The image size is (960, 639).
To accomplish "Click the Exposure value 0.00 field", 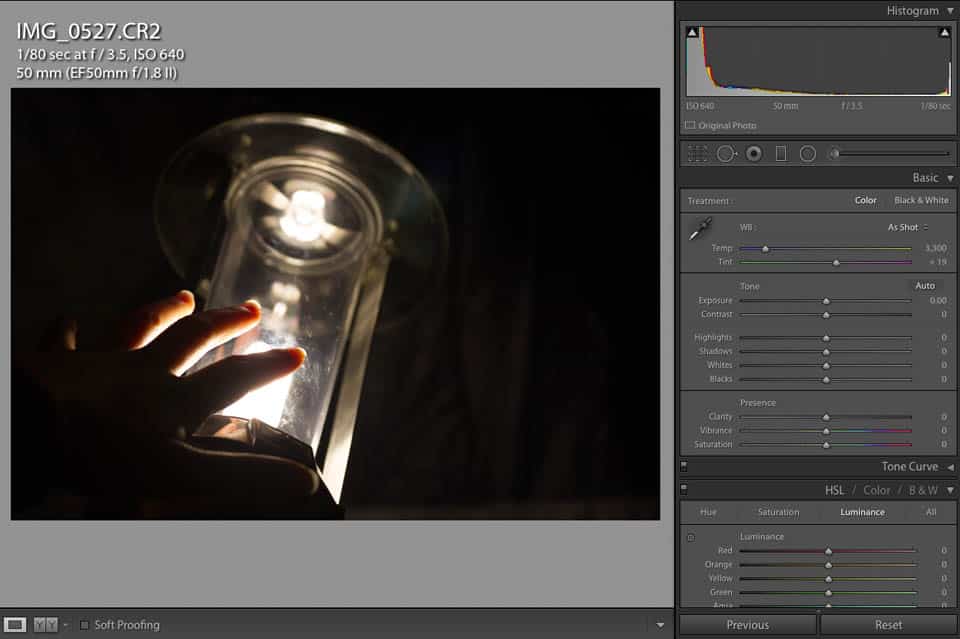I will pyautogui.click(x=938, y=301).
